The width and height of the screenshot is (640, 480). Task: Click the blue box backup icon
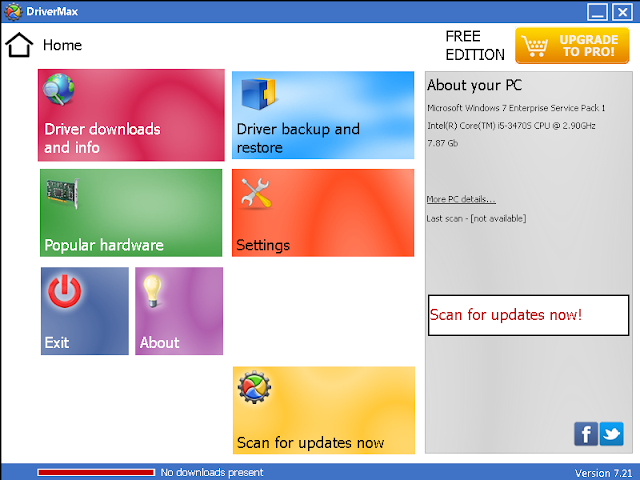(258, 93)
